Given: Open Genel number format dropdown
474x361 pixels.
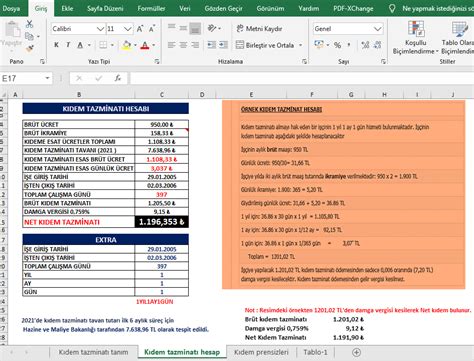Looking at the screenshot, I should click(x=377, y=29).
